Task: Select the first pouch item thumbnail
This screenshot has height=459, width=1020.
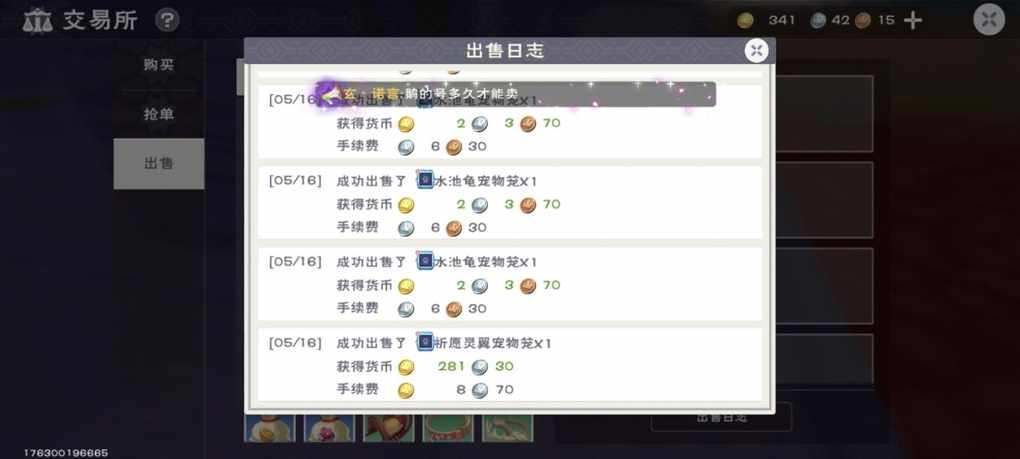Action: pyautogui.click(x=269, y=428)
